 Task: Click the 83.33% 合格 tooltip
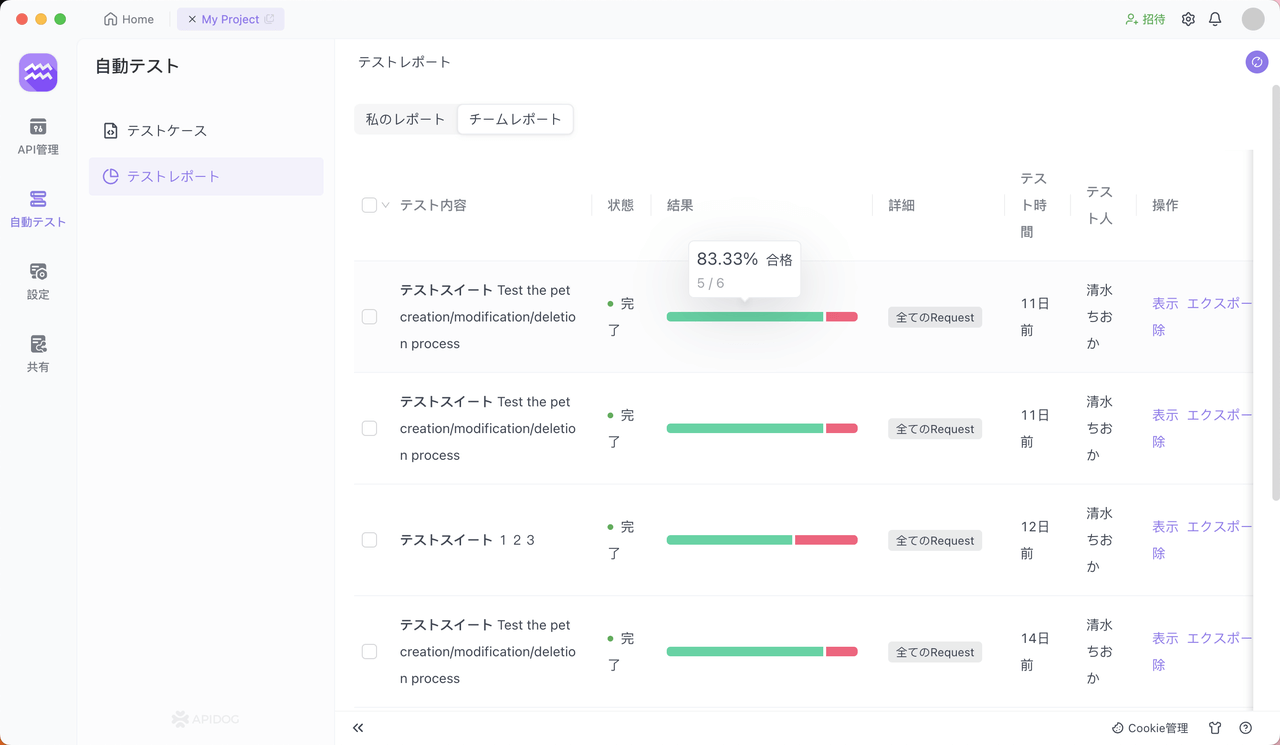point(745,270)
